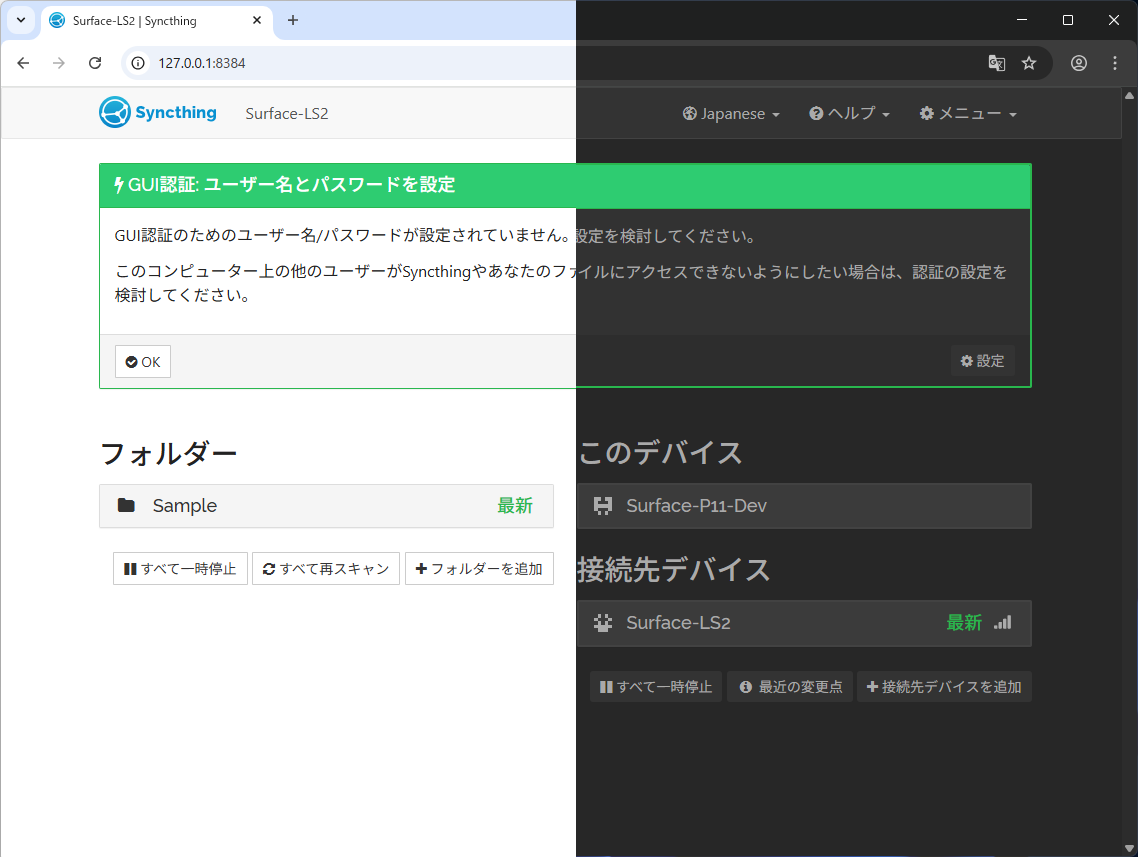This screenshot has width=1138, height=857.
Task: Open a new browser tab
Action: click(x=292, y=20)
